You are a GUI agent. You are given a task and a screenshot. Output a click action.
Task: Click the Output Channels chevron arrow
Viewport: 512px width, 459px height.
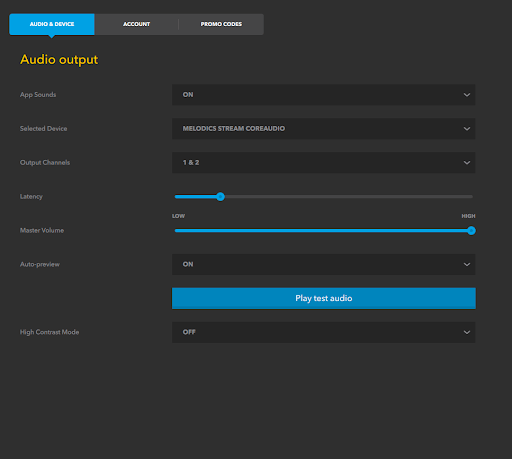pos(467,163)
